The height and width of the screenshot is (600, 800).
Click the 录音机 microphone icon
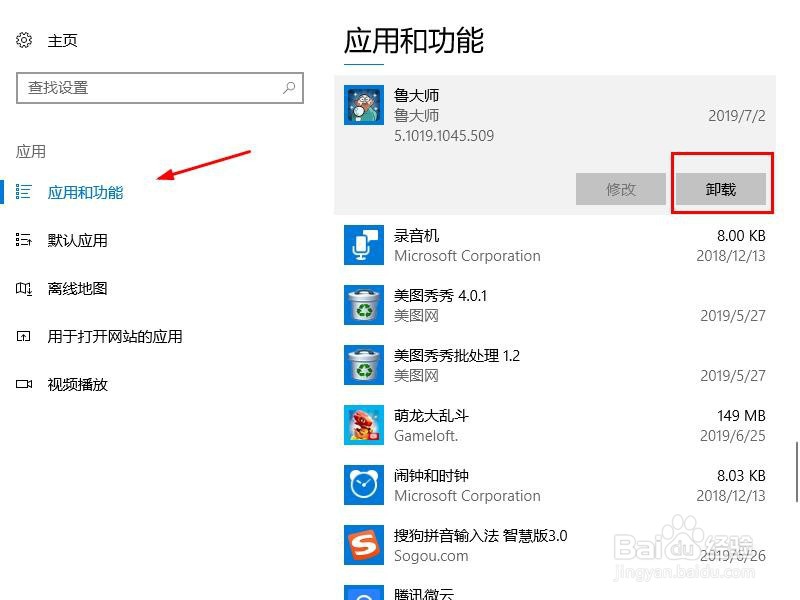(364, 245)
